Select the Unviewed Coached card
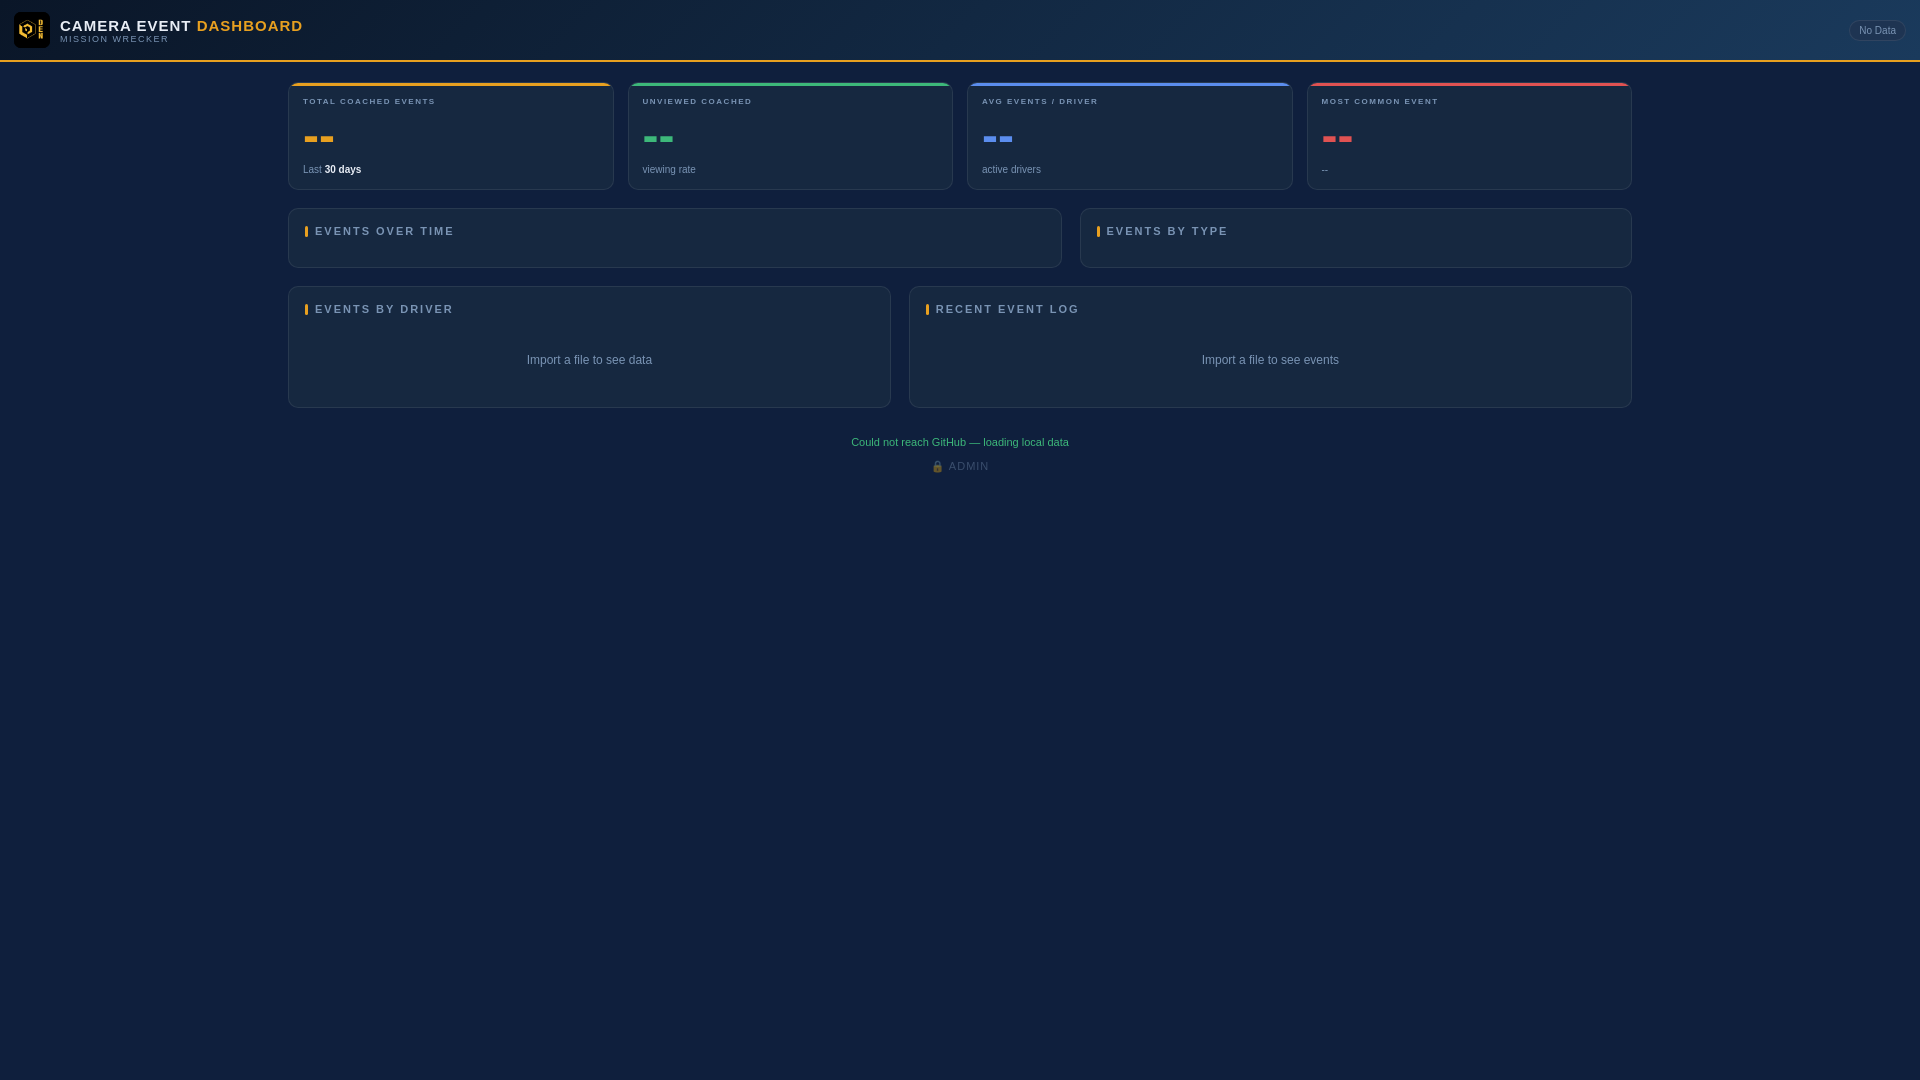 pos(790,136)
